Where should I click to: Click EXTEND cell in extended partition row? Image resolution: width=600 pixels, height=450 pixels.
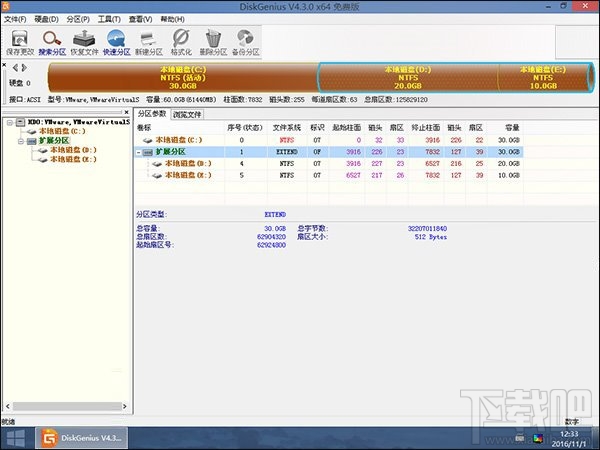click(287, 152)
